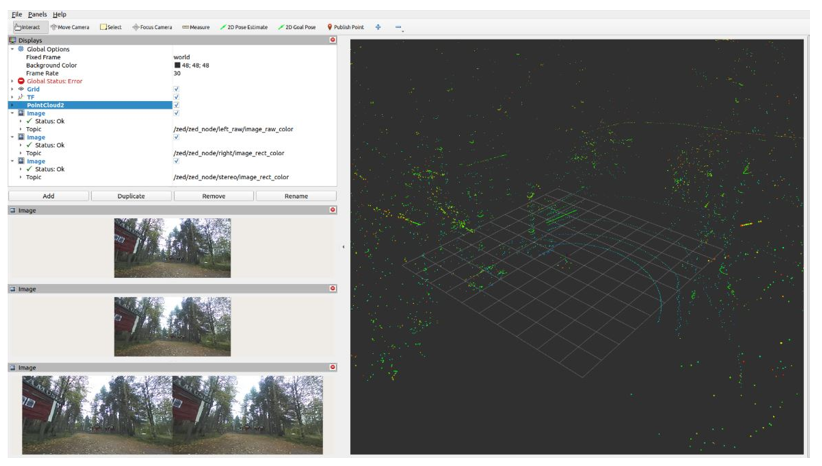This screenshot has width=822, height=466.
Task: Pick the Measure tool
Action: pos(196,27)
